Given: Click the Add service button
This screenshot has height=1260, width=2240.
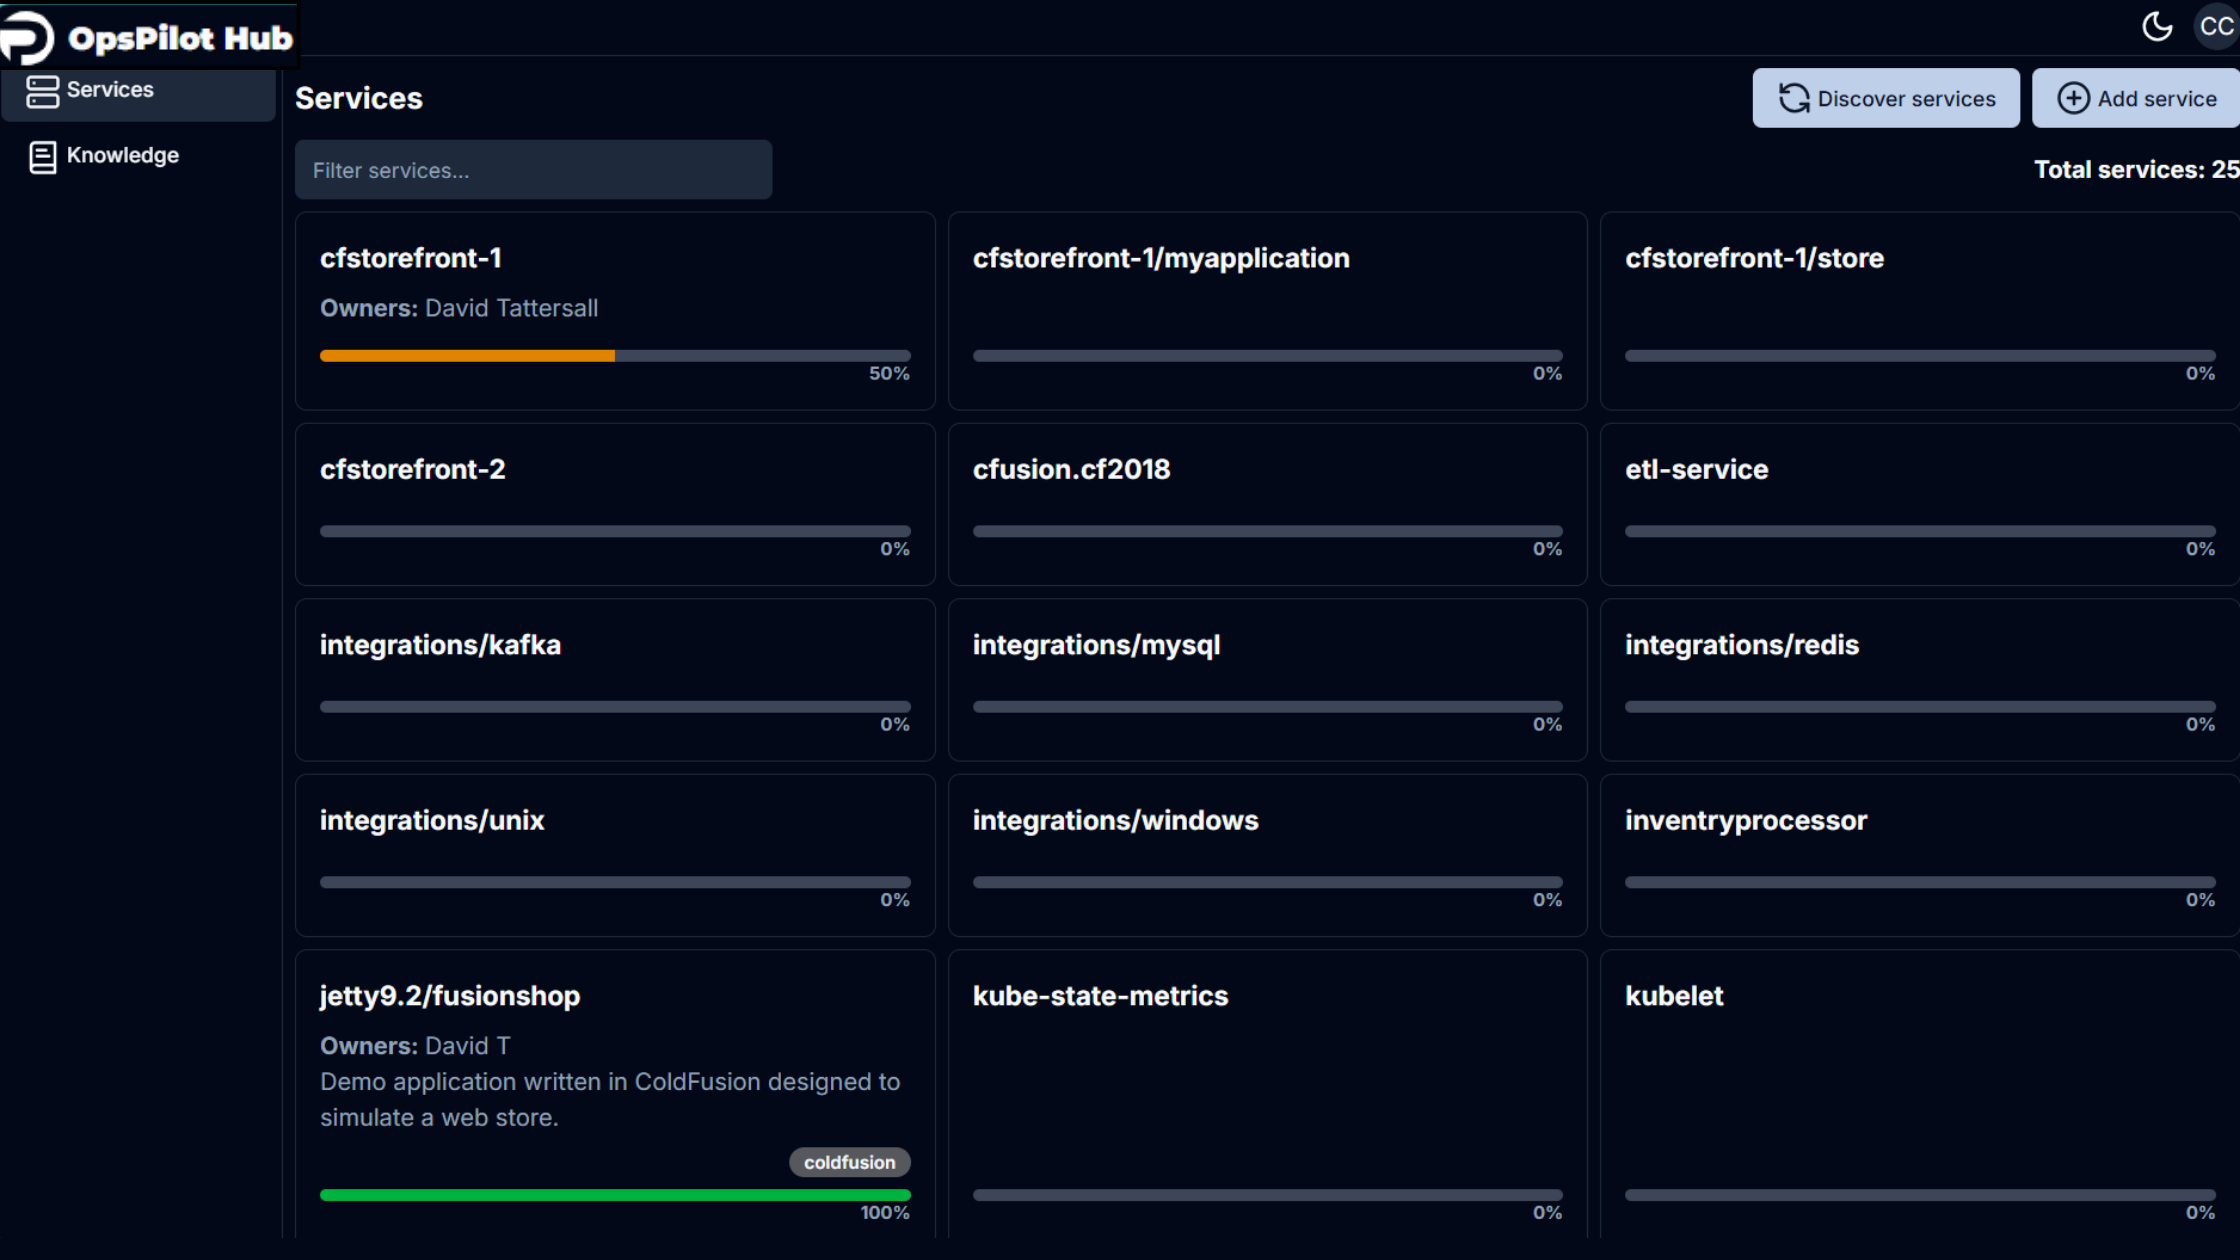Looking at the screenshot, I should pyautogui.click(x=2137, y=98).
